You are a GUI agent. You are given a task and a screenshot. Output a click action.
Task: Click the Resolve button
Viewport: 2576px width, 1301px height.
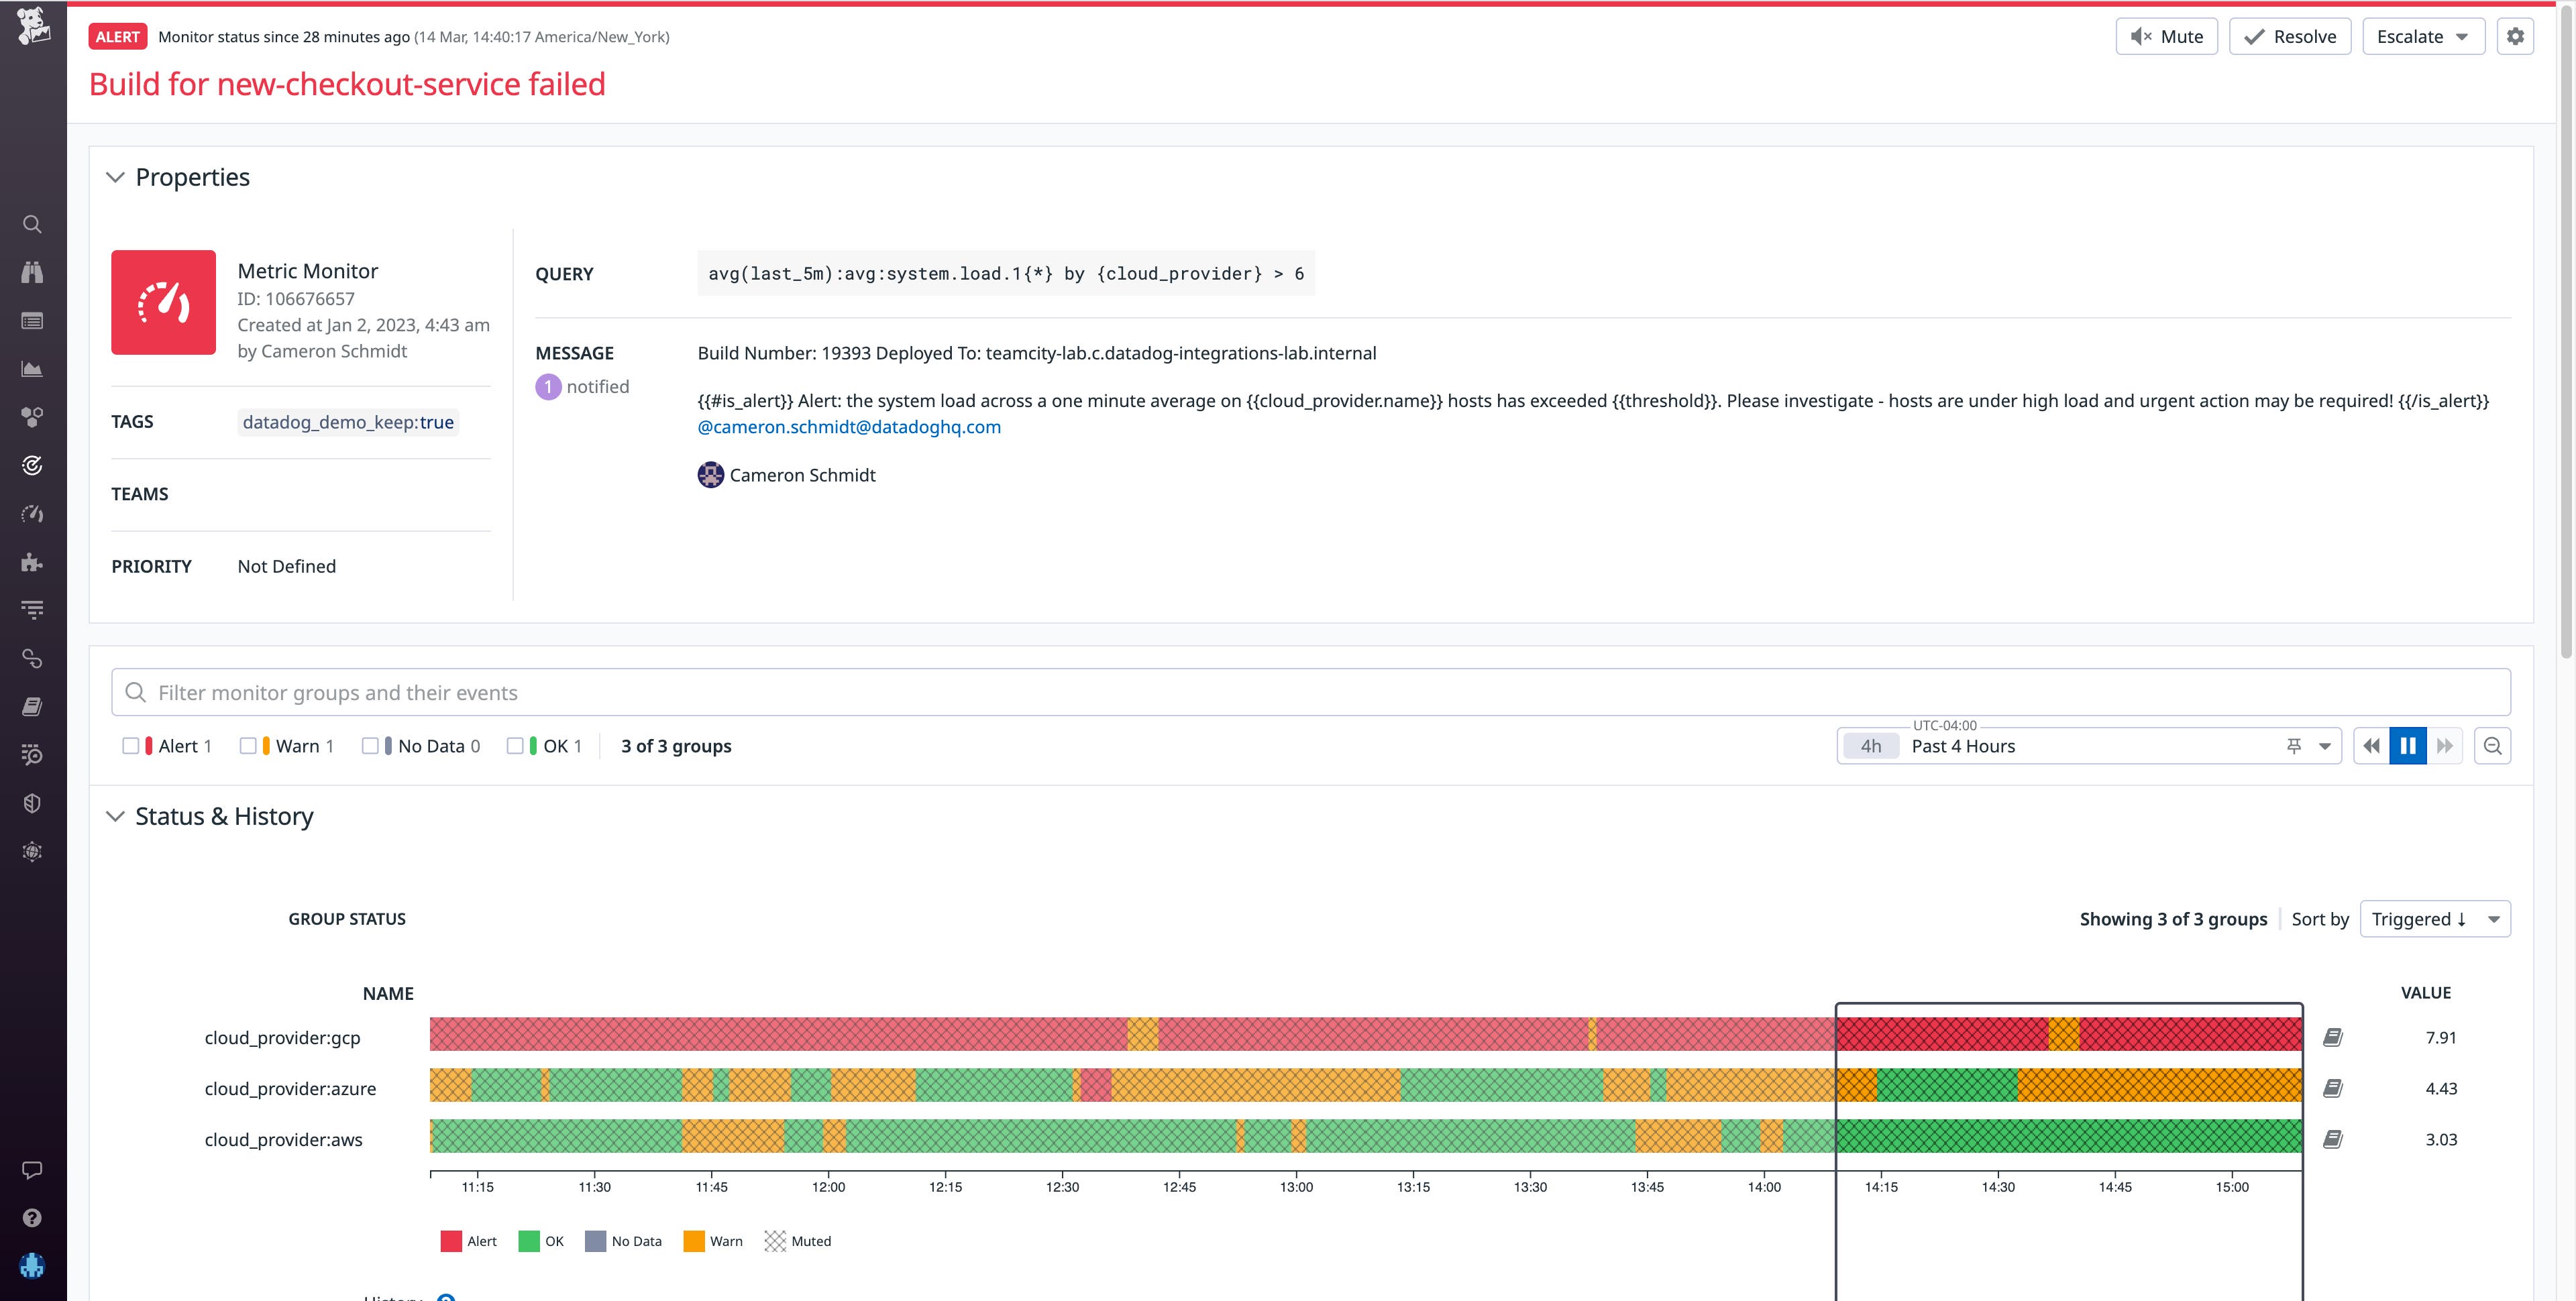pyautogui.click(x=2289, y=37)
